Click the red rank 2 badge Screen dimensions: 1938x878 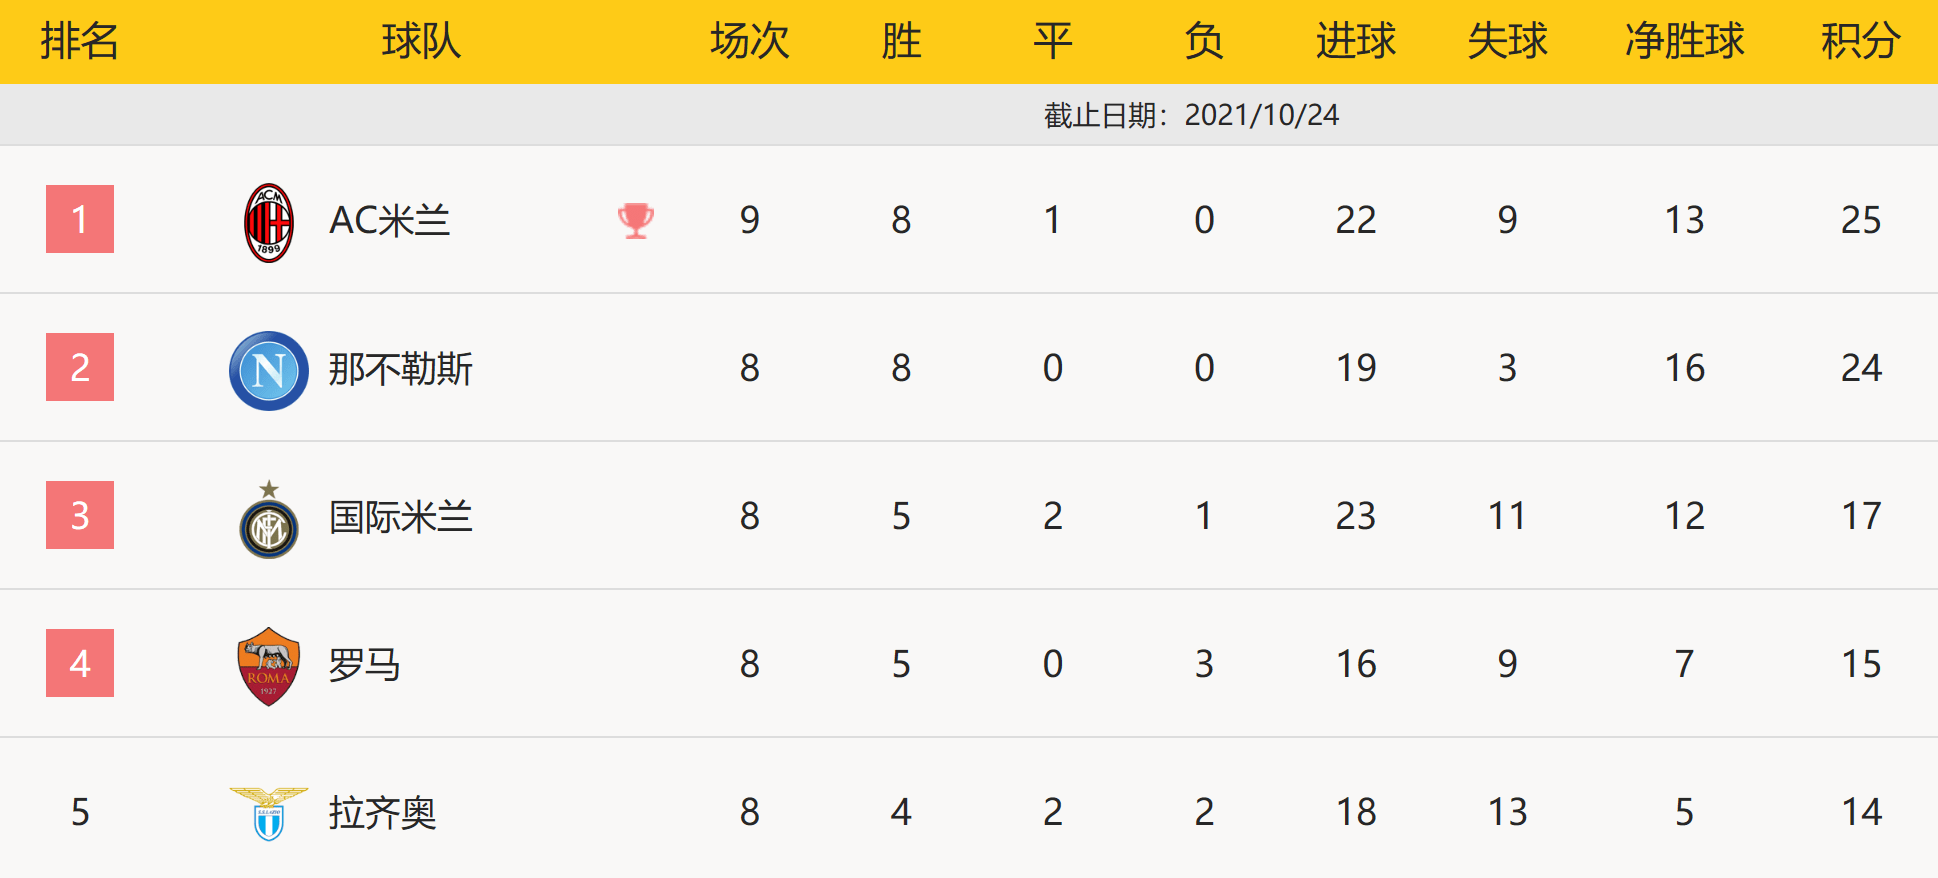[x=80, y=367]
